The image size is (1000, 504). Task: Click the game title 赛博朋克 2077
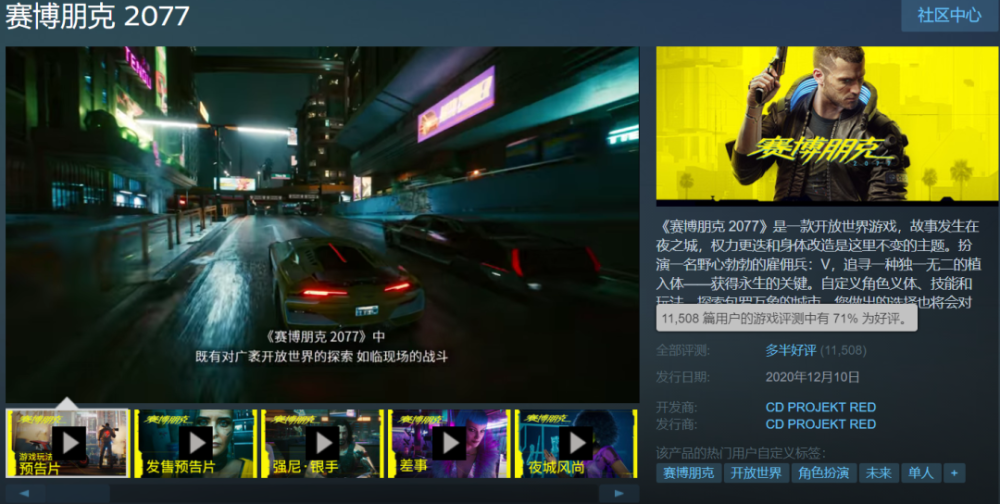pos(97,17)
